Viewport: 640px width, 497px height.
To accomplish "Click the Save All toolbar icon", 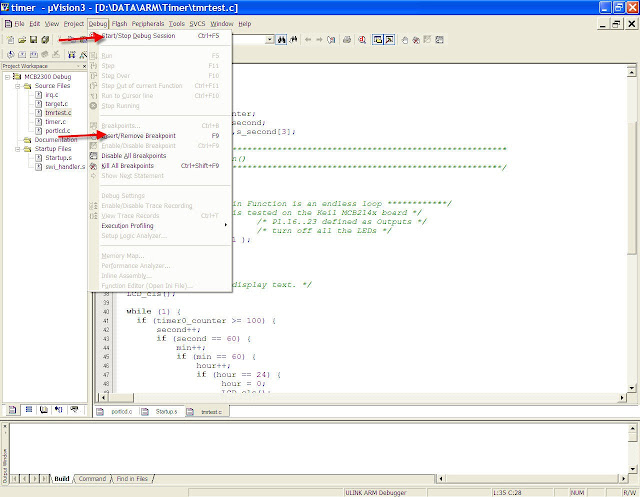I will click(45, 40).
